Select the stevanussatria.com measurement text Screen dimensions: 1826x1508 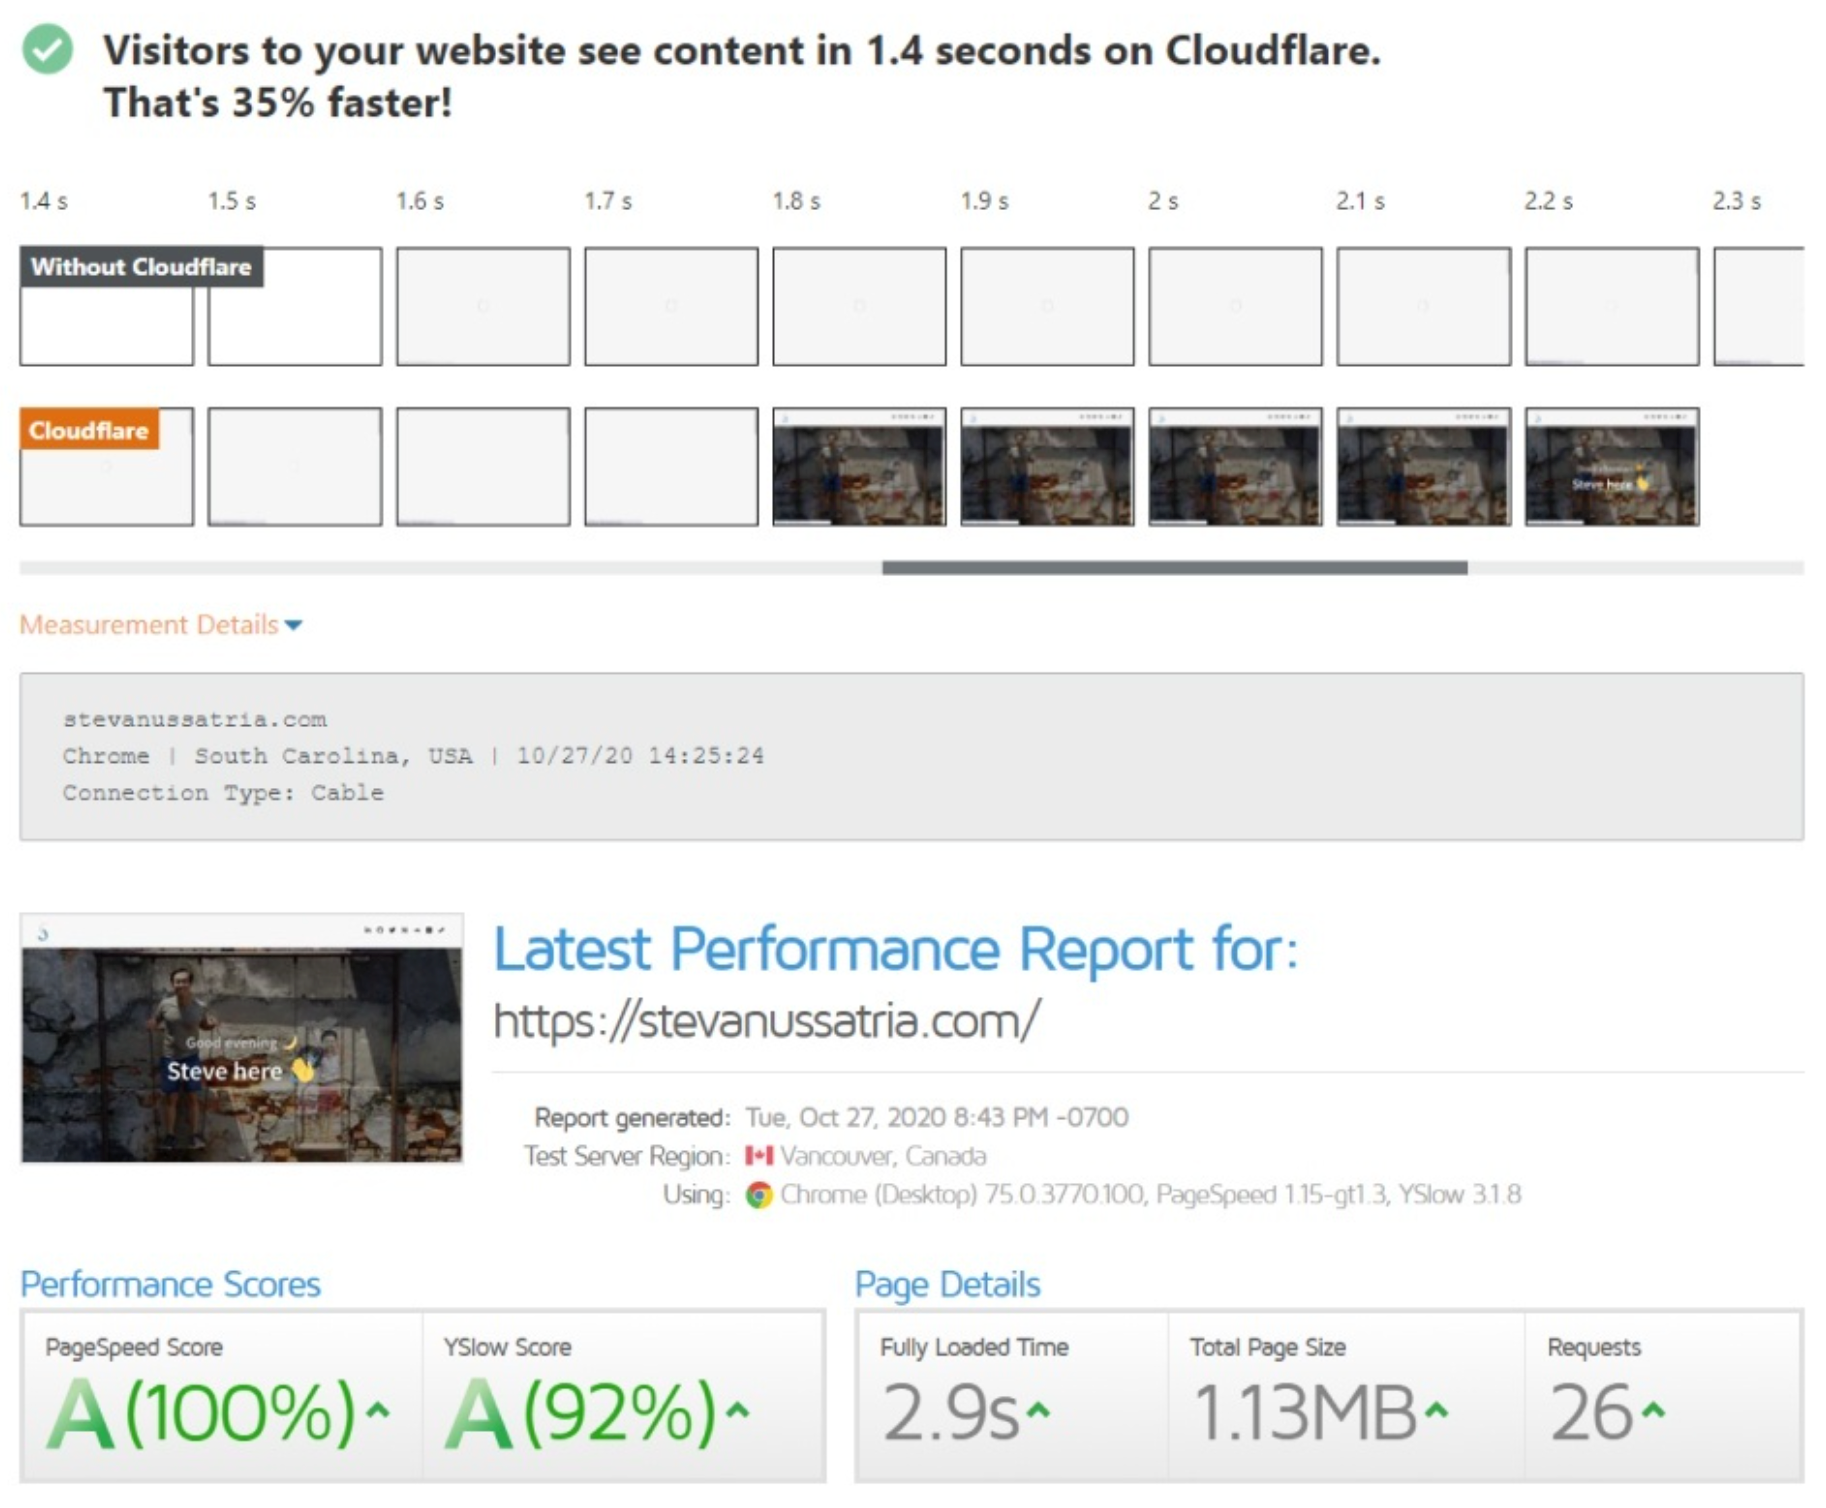click(x=195, y=719)
